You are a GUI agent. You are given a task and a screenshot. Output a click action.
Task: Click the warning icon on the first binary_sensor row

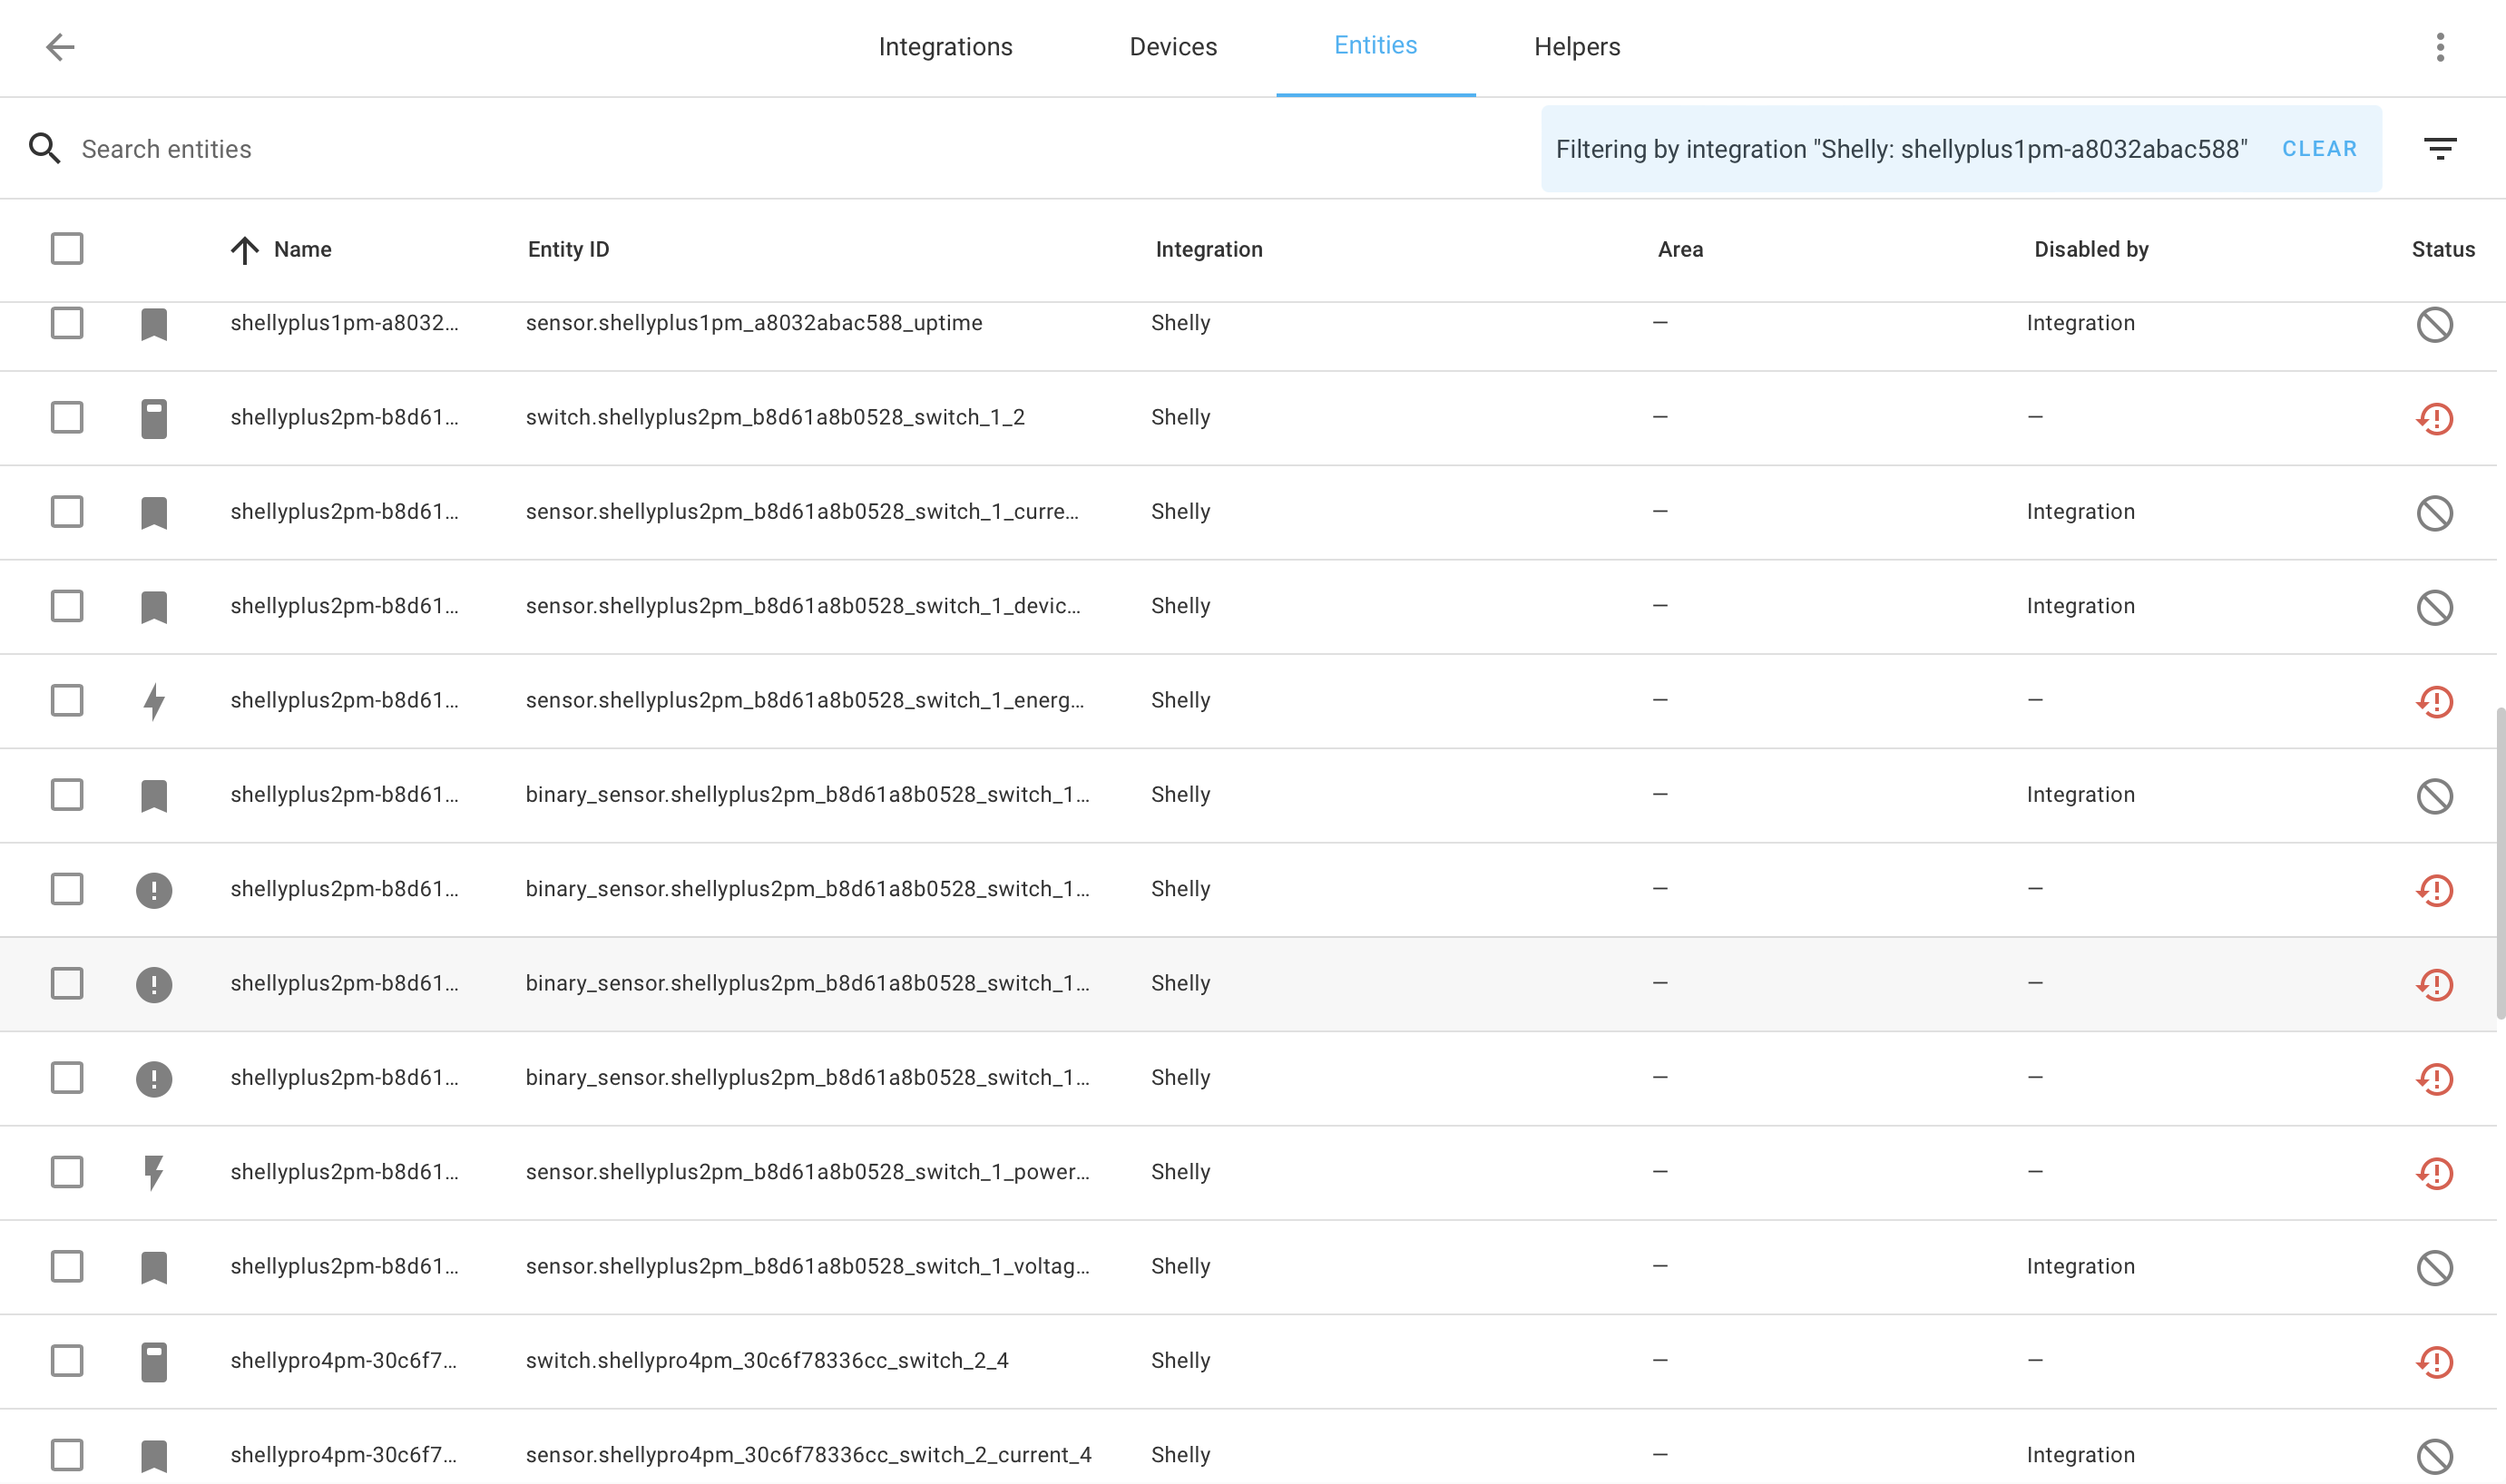point(154,889)
